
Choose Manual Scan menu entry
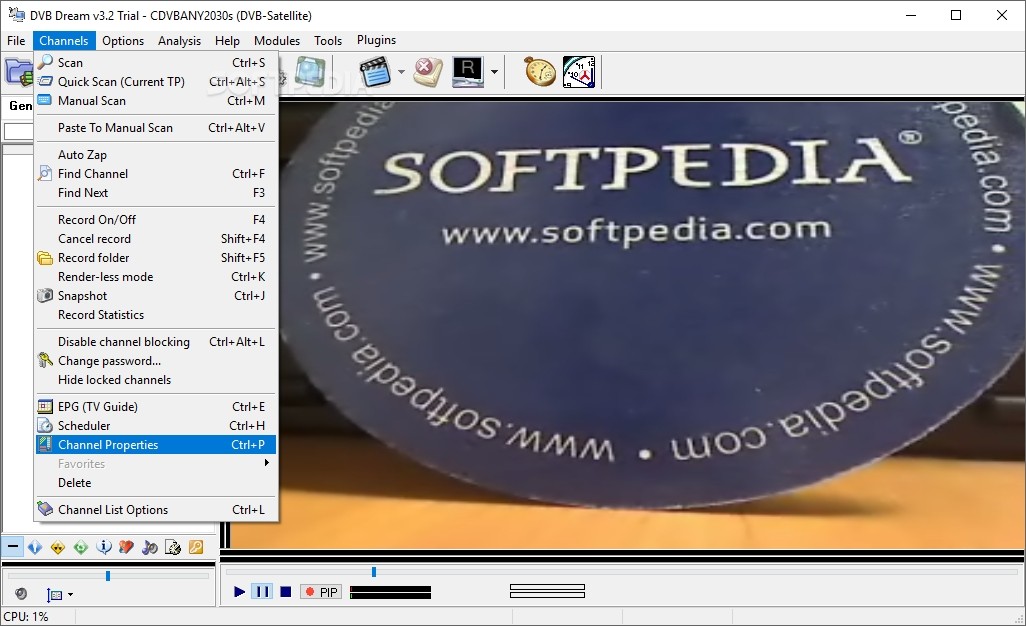pyautogui.click(x=156, y=101)
